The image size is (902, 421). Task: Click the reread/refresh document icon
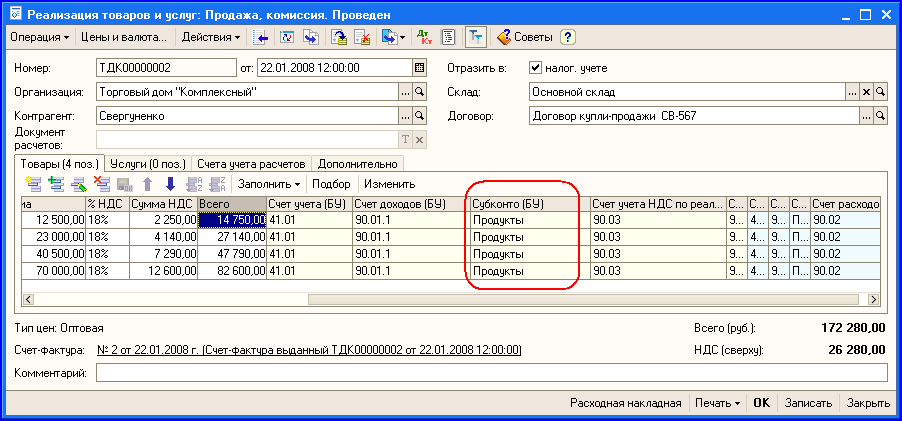(x=287, y=37)
